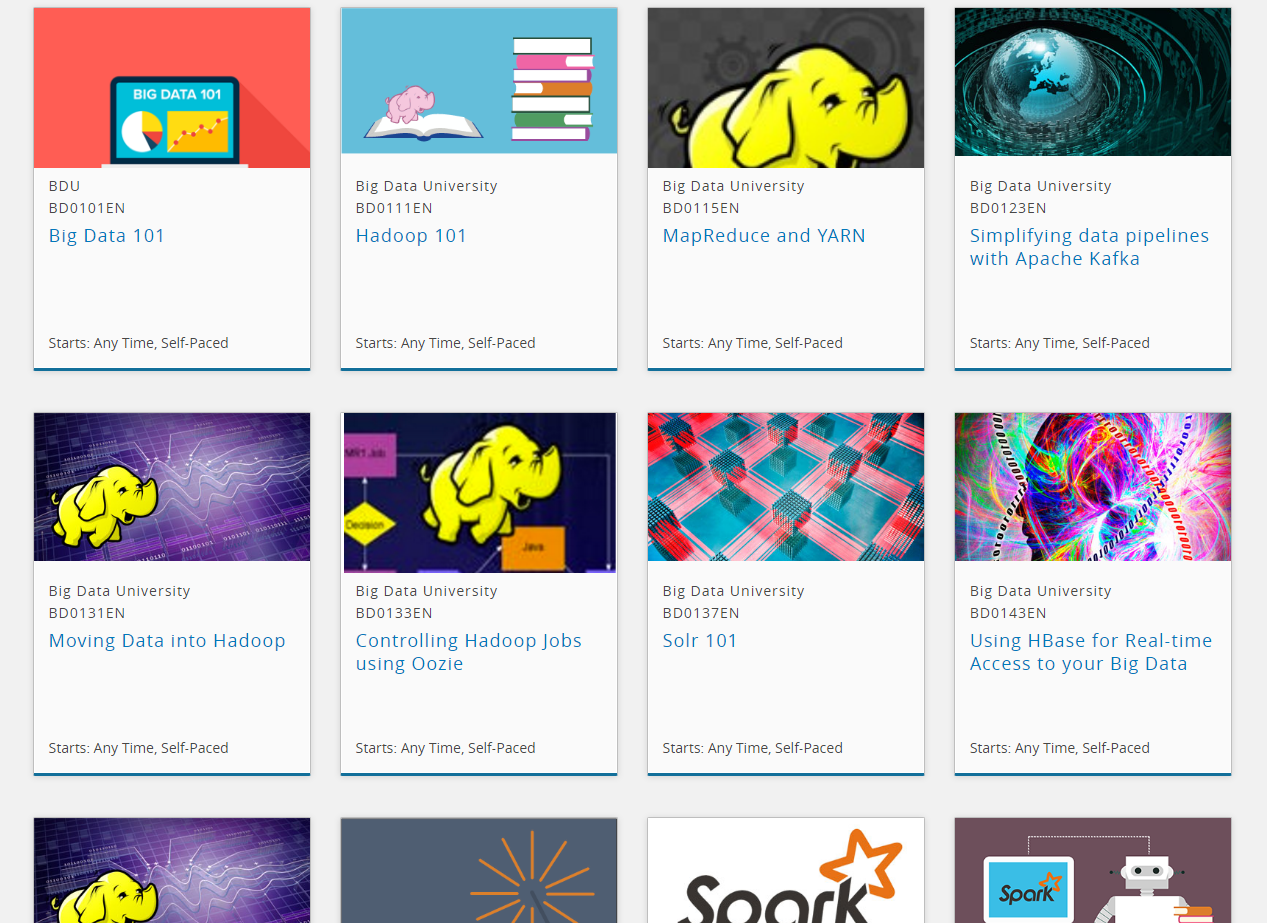
Task: Click the BDU organization label
Action: pos(64,186)
